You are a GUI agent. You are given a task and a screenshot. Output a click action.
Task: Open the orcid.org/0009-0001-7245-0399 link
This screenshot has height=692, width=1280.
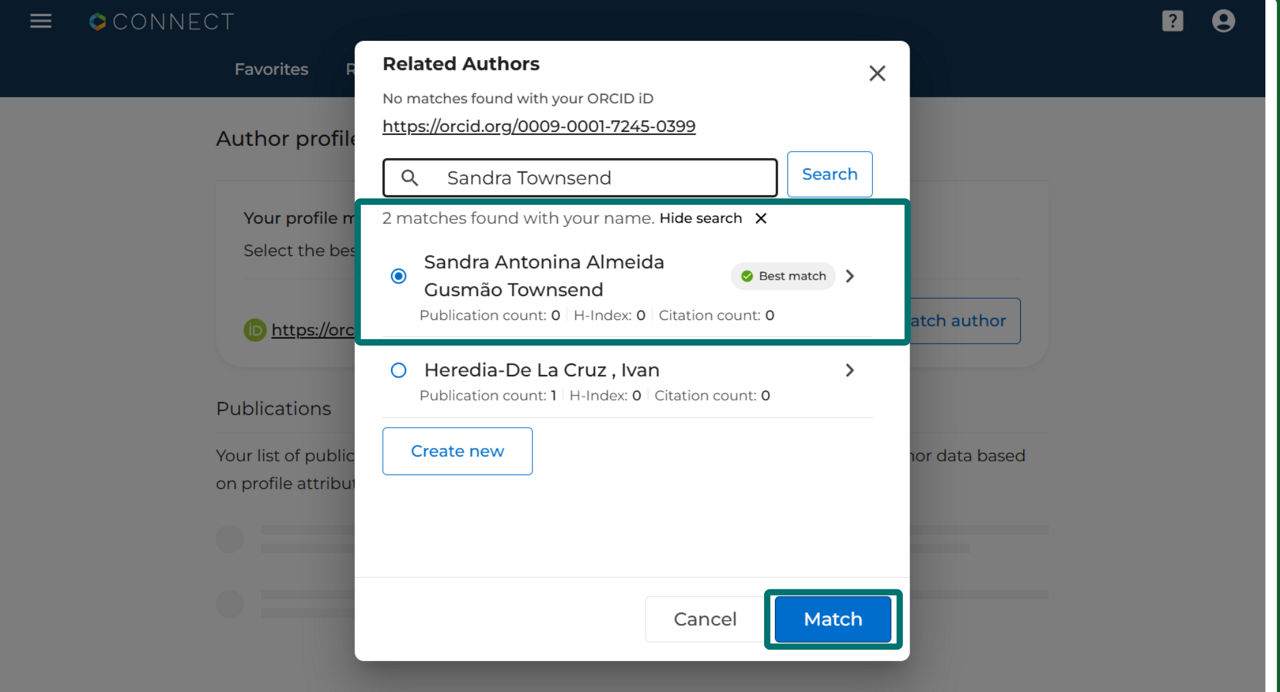[539, 126]
